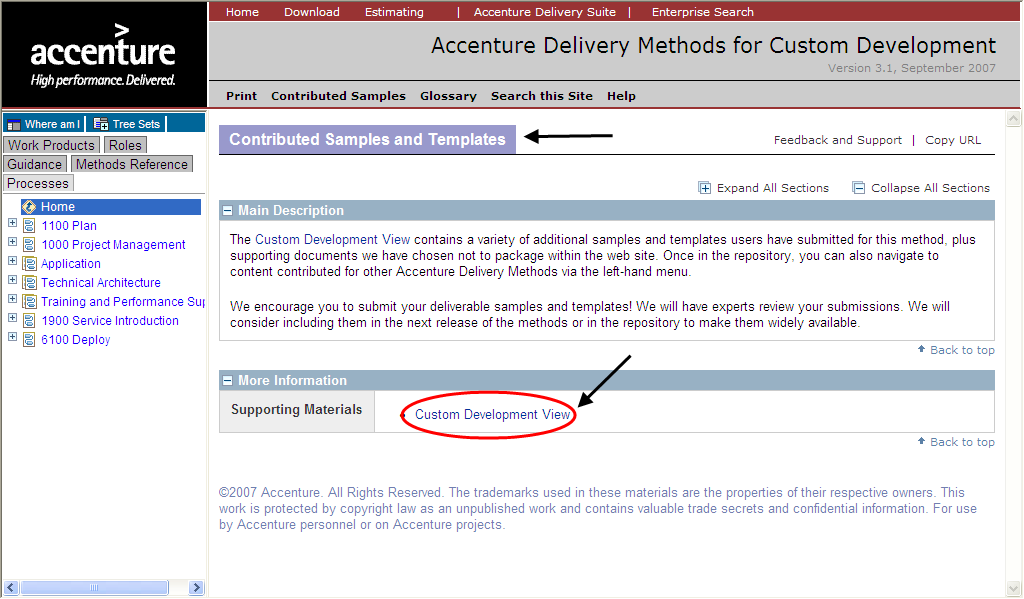
Task: Click Print in the toolbar
Action: click(x=242, y=96)
